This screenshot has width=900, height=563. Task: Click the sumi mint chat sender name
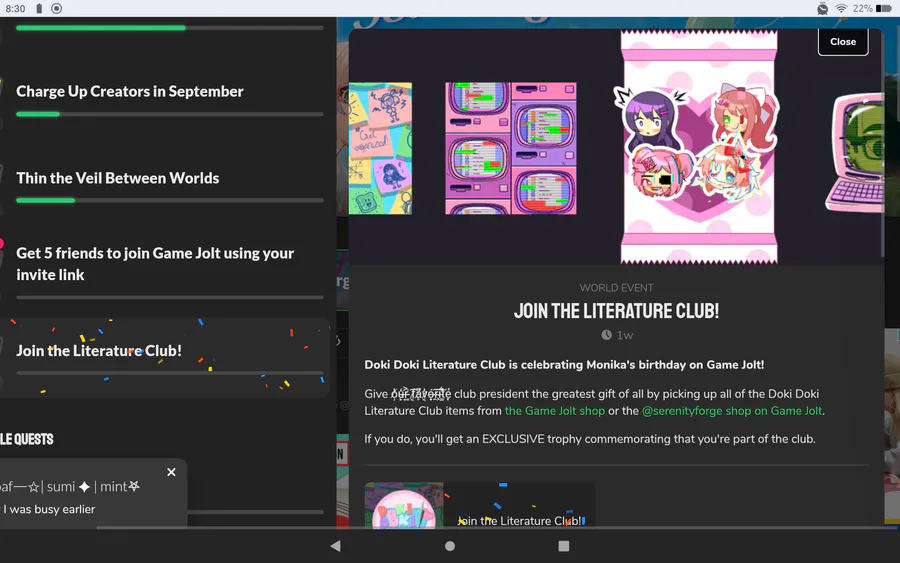pyautogui.click(x=70, y=487)
